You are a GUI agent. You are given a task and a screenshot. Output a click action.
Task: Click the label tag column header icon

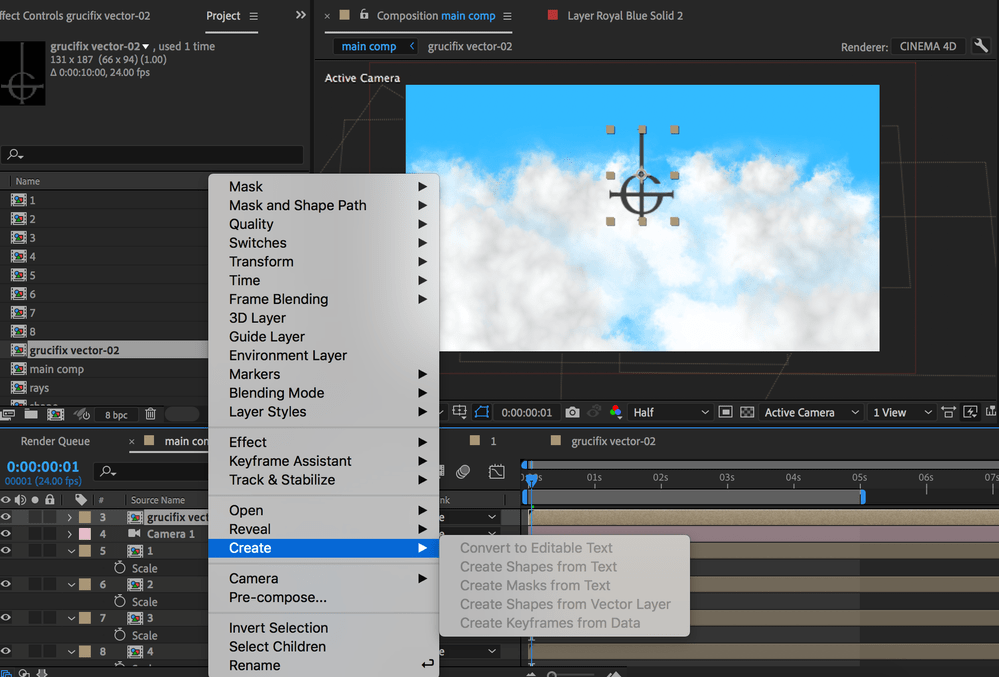80,500
